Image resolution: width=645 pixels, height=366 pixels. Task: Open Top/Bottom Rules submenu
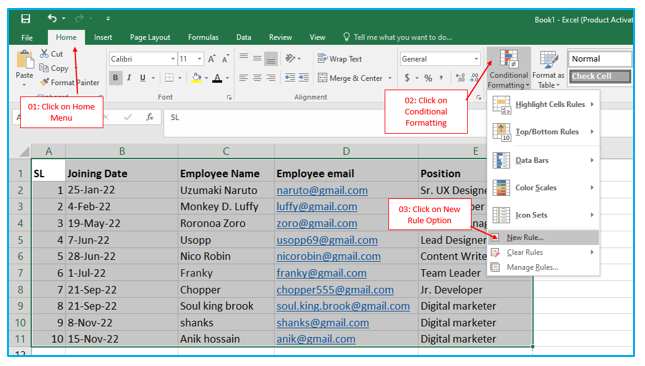(543, 132)
